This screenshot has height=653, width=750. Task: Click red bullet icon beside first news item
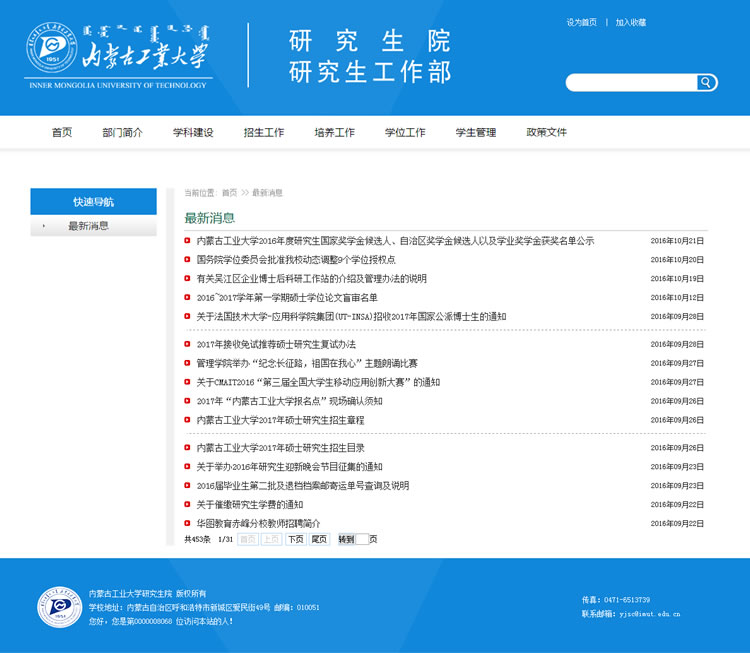pyautogui.click(x=187, y=241)
